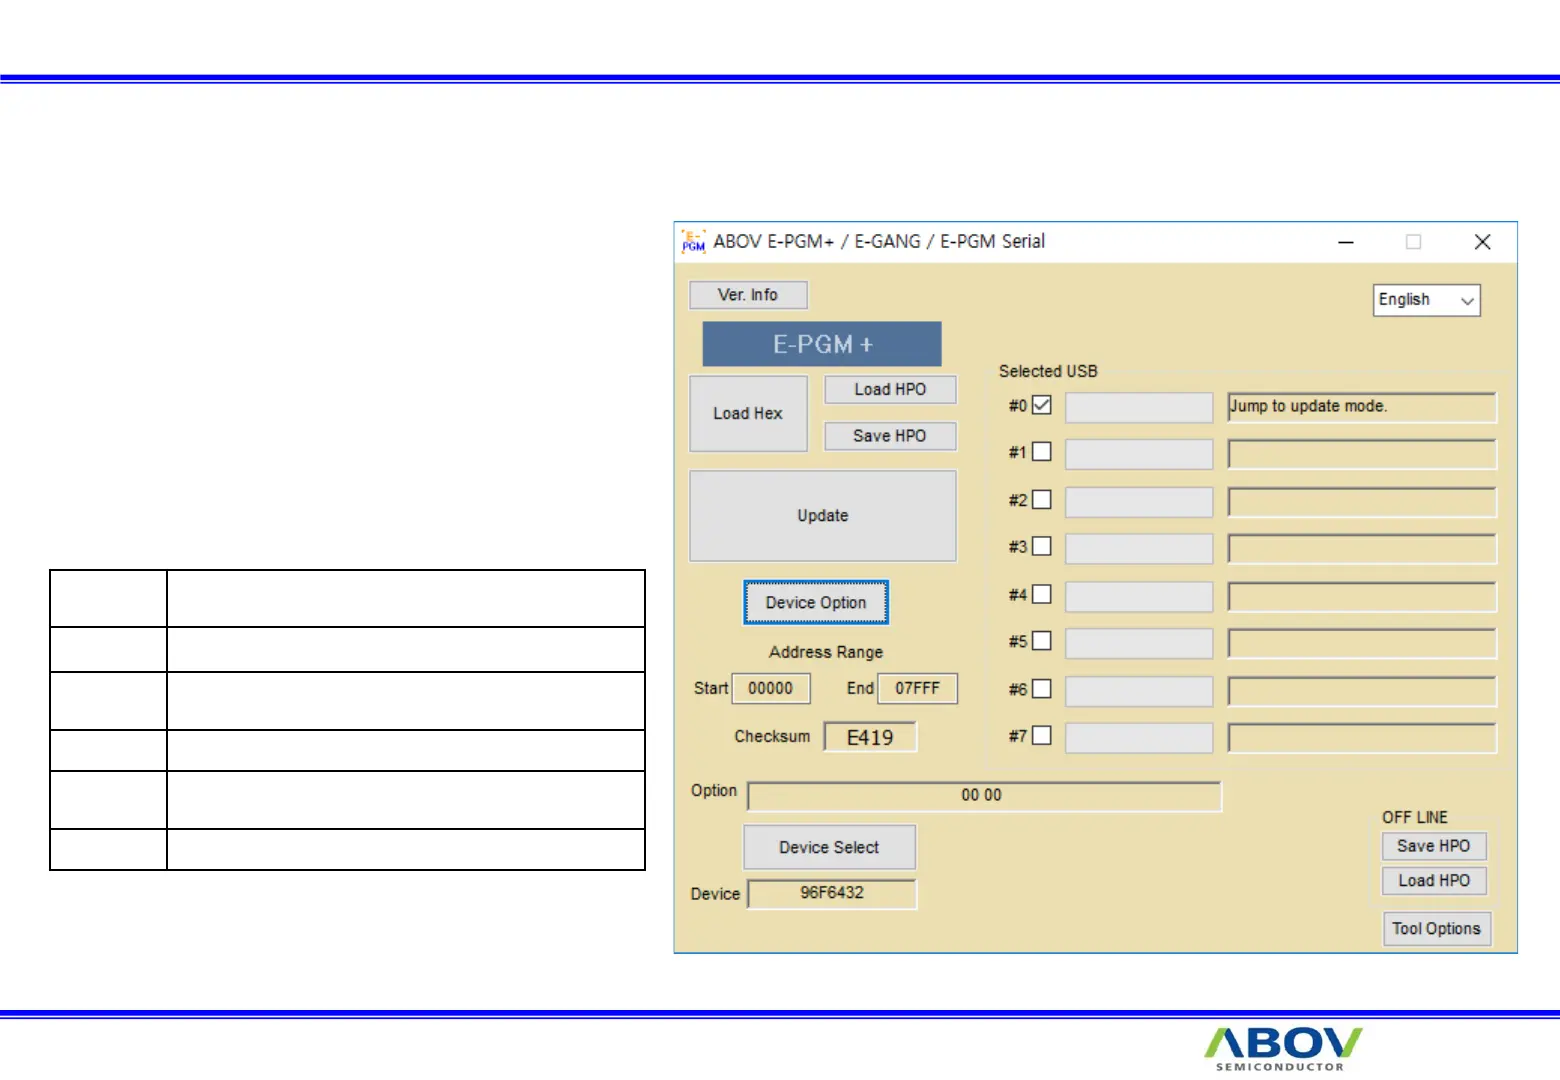Click Load HPO in OFF LINE section
Screen dimensions: 1560x1080
click(1434, 881)
